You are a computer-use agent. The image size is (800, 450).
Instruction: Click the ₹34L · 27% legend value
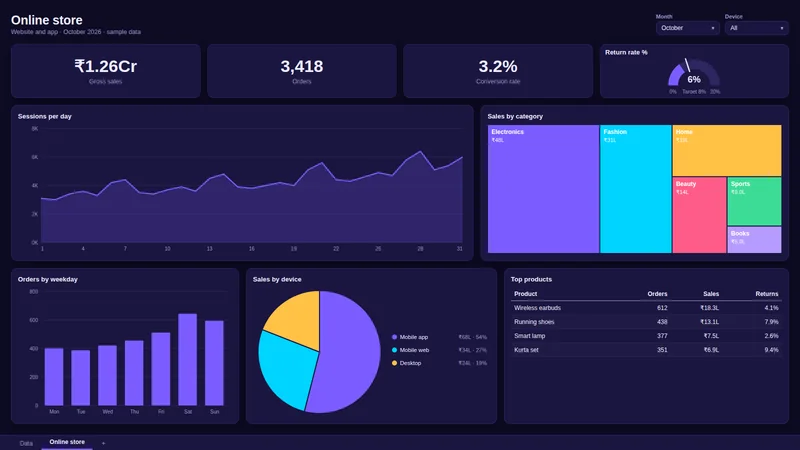[472, 350]
